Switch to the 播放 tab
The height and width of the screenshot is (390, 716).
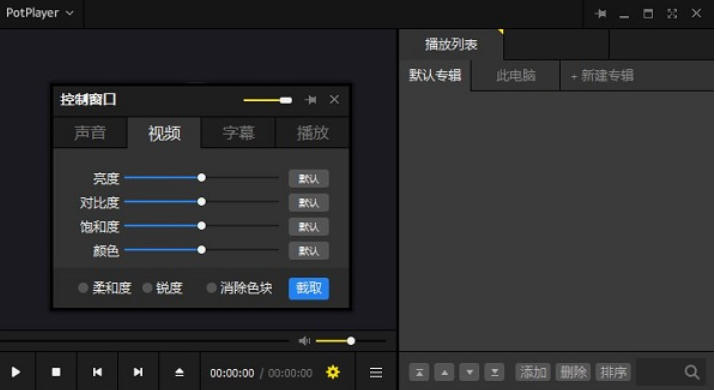312,132
